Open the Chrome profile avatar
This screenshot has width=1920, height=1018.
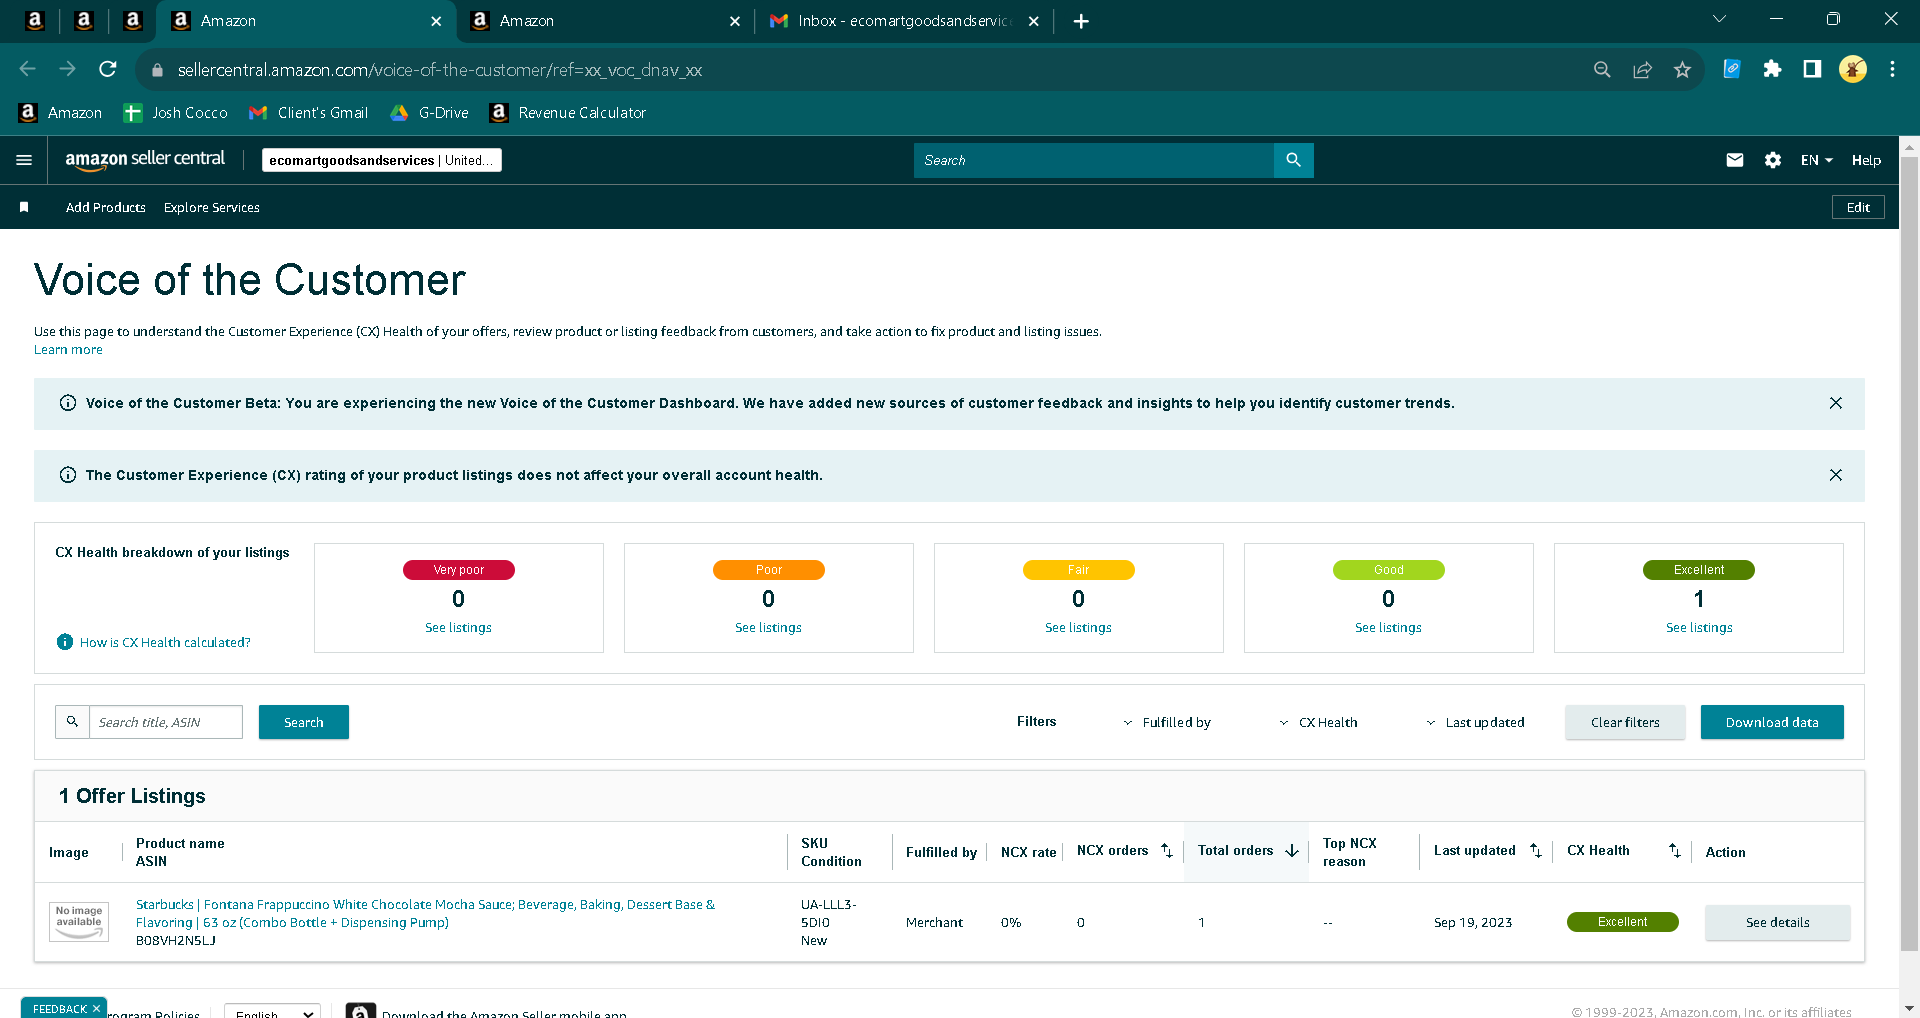[1853, 69]
